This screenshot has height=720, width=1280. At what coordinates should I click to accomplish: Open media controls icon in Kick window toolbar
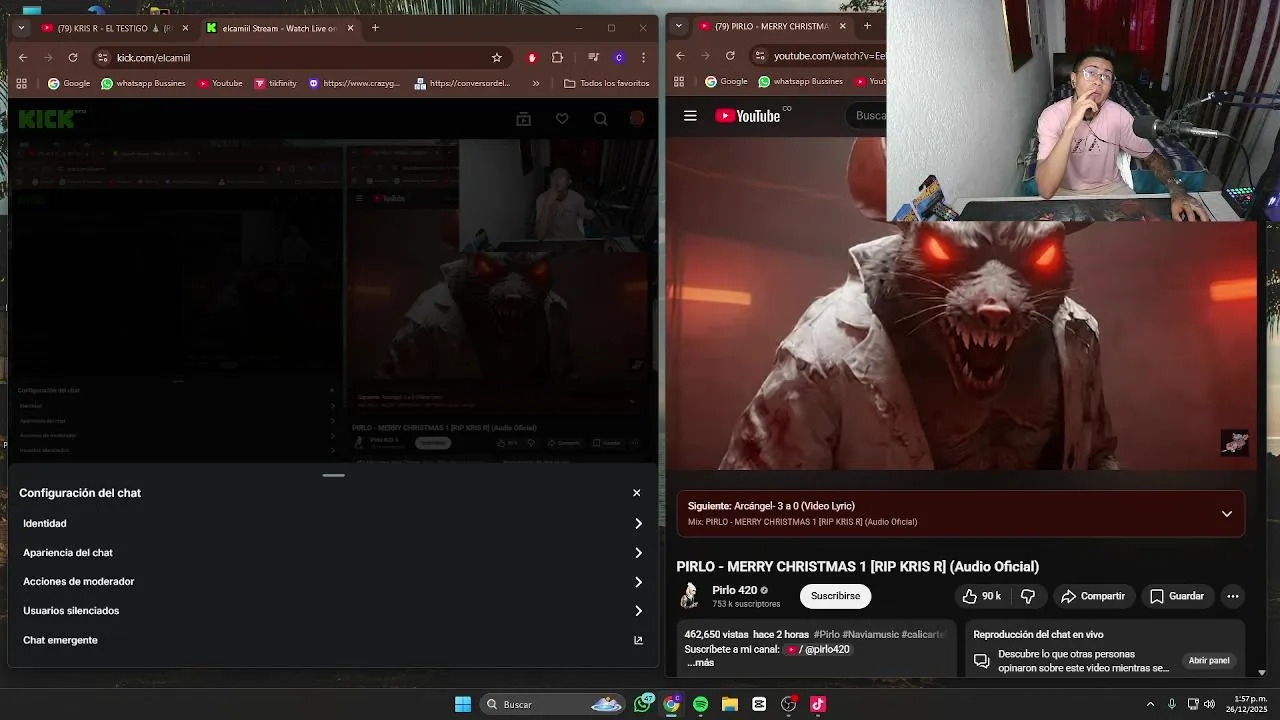click(593, 58)
